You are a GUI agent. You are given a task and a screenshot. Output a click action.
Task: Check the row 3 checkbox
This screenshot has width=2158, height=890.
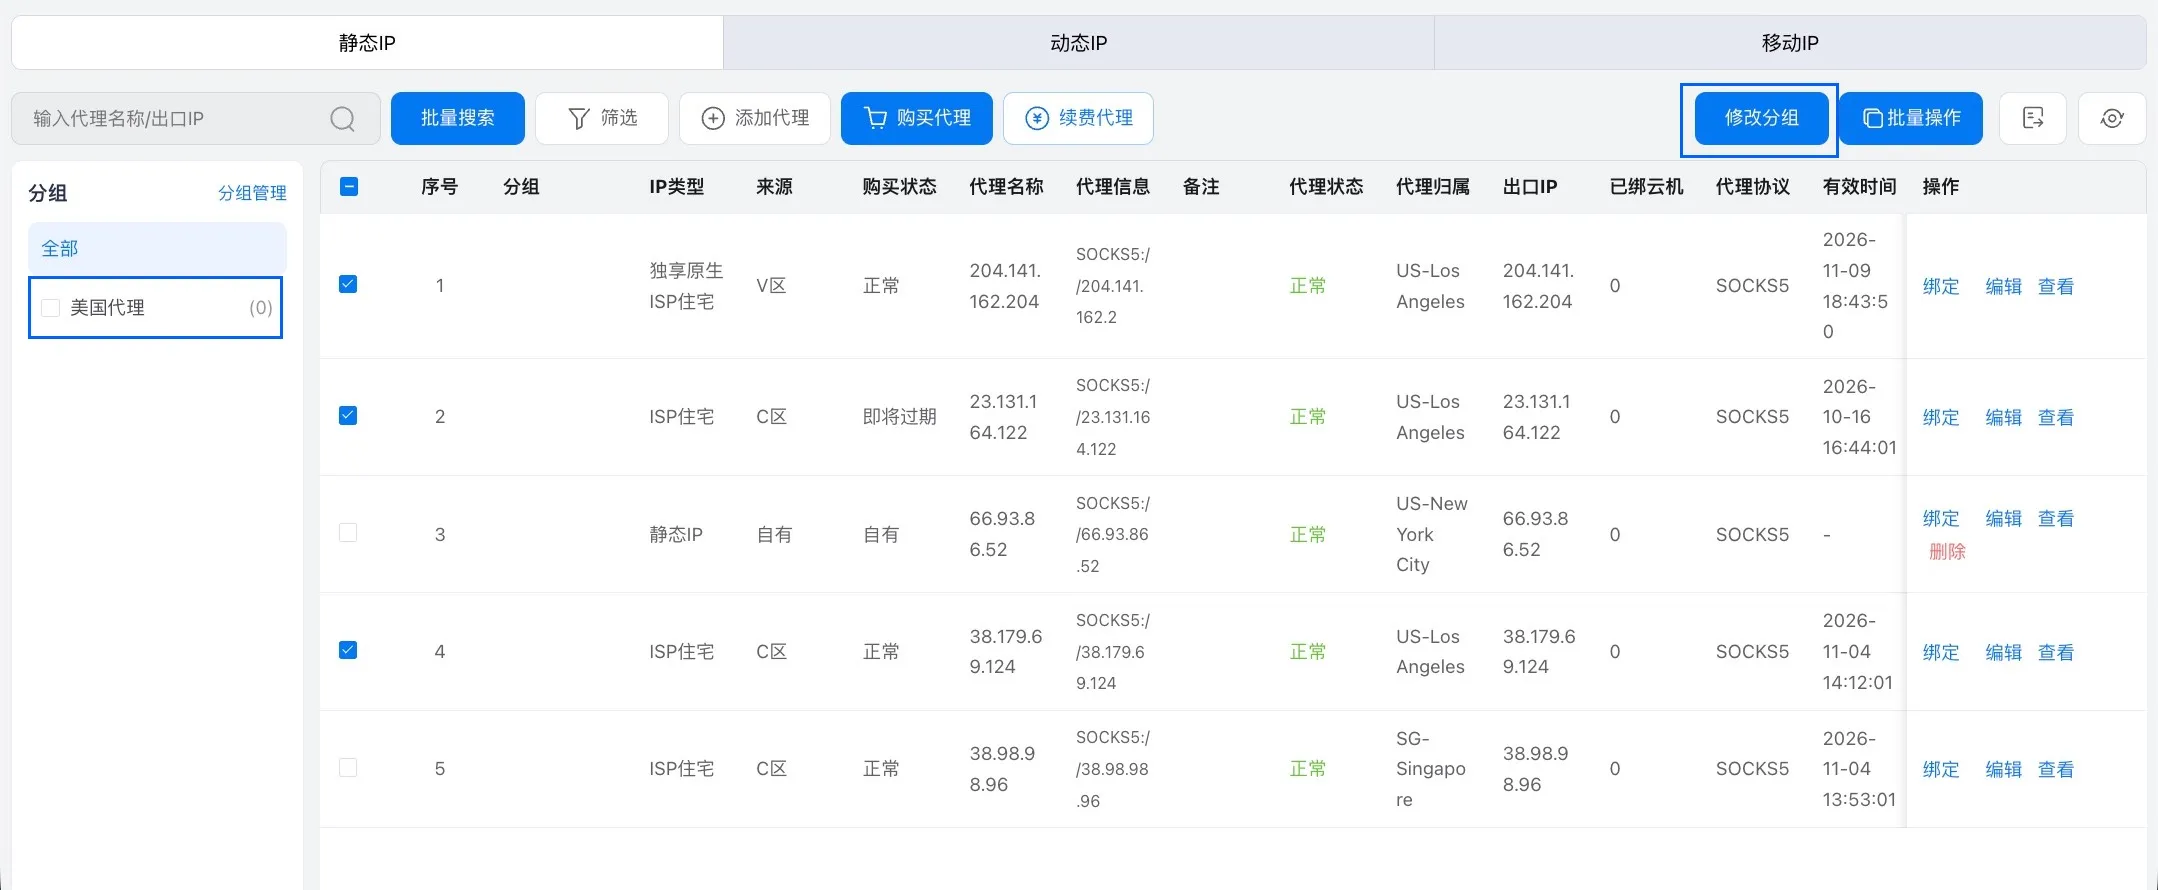click(348, 532)
